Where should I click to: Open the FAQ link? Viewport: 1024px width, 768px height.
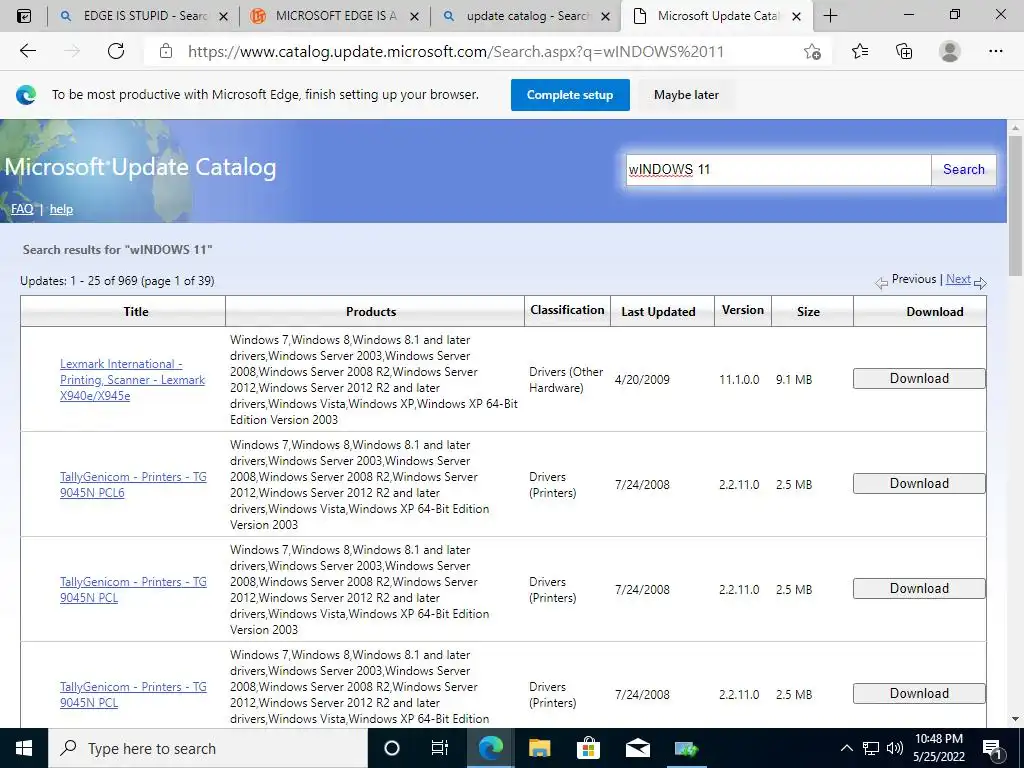(22, 209)
